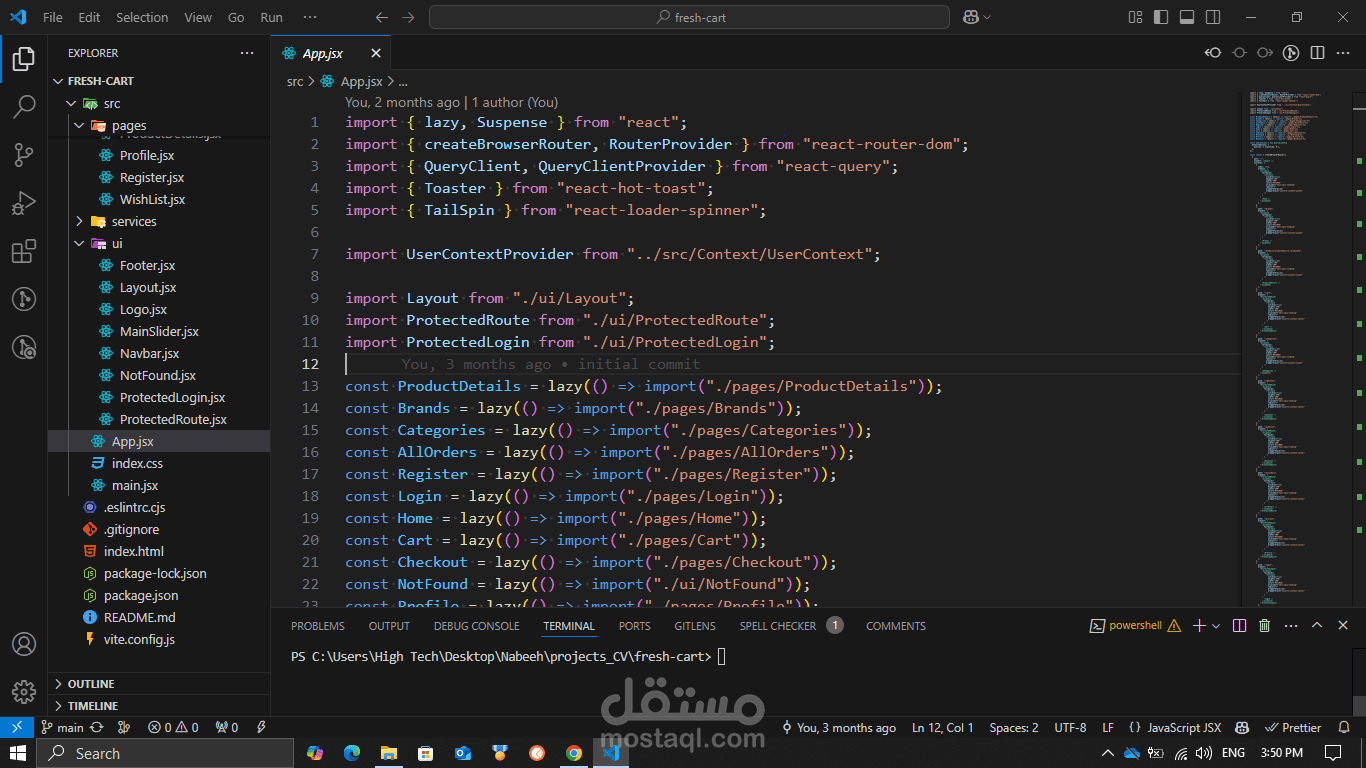The height and width of the screenshot is (768, 1366).
Task: Open the Accounts menu icon
Action: [24, 644]
